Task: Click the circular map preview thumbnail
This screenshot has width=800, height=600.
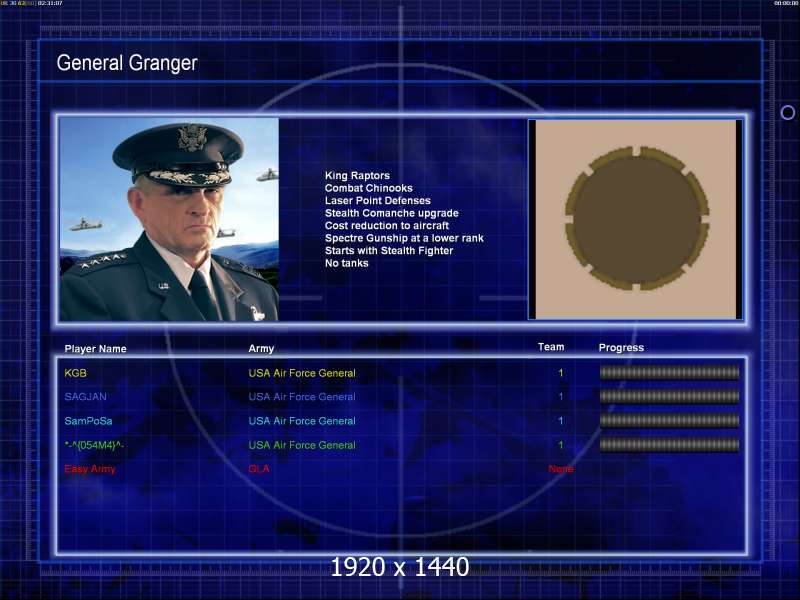Action: 636,219
